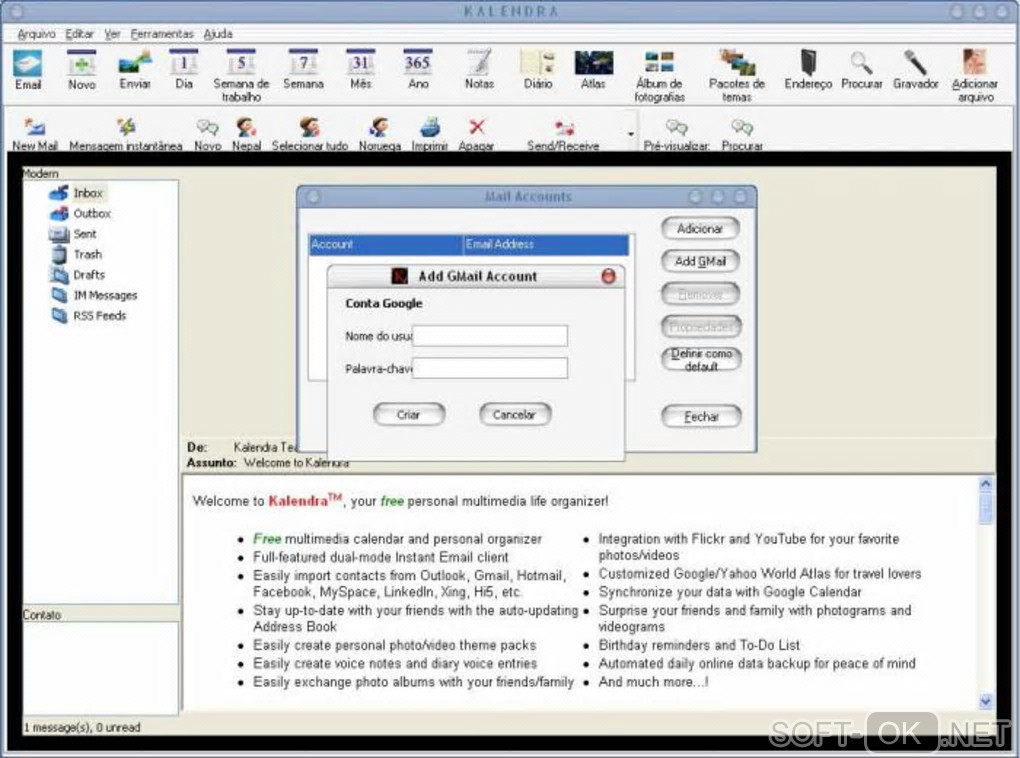Select the IM Messages folder
The image size is (1020, 758).
coord(94,295)
